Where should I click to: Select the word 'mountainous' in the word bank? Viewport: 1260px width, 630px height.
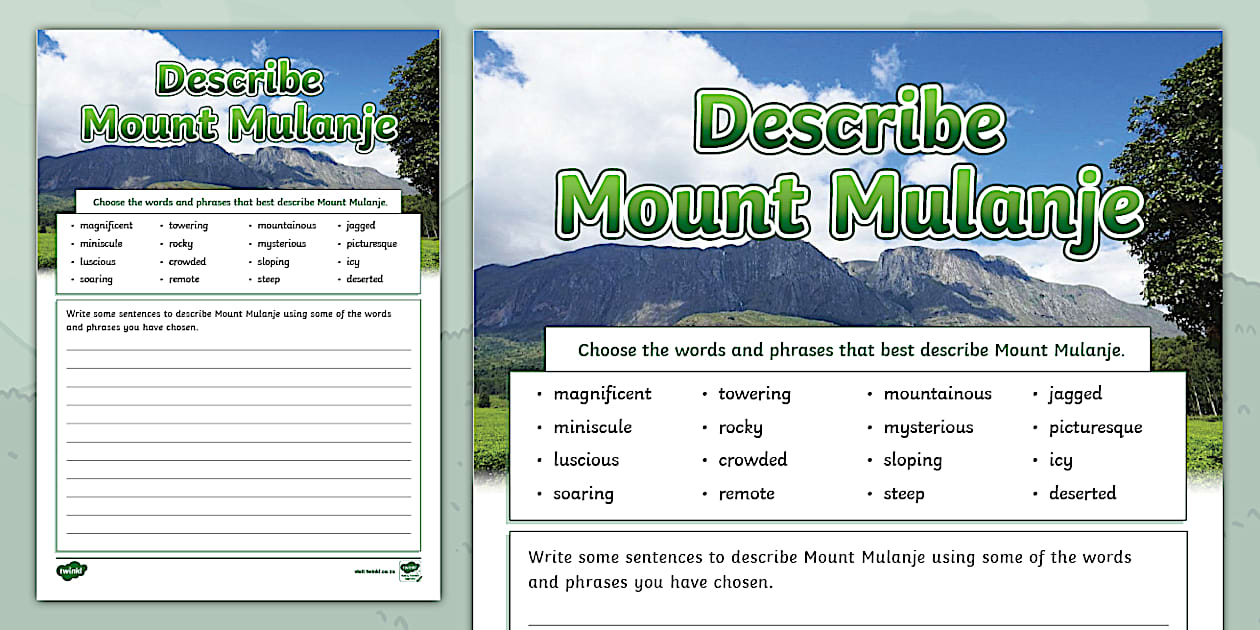point(938,393)
